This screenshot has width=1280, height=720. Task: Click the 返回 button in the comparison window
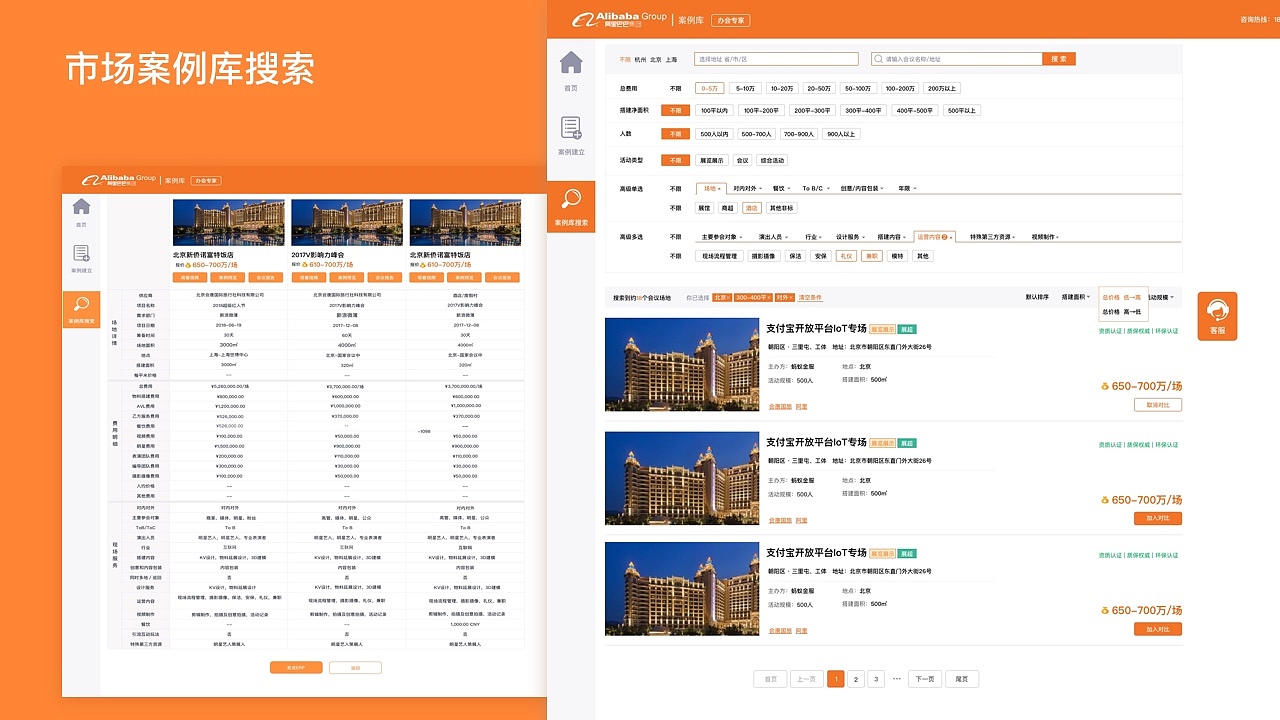point(356,667)
